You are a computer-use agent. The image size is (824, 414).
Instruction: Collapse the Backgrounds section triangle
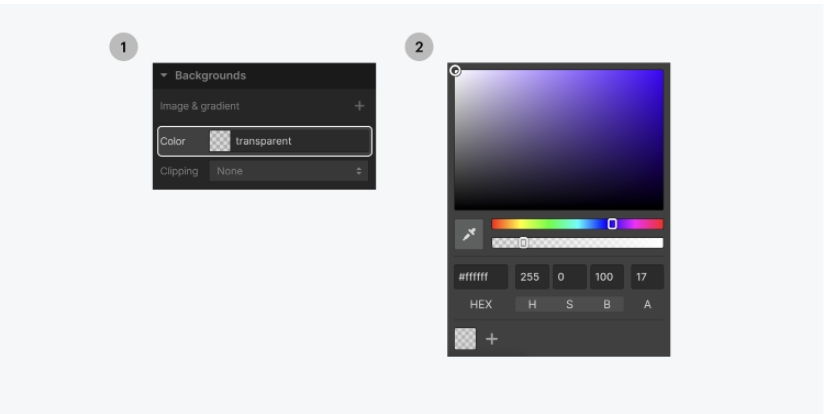164,76
